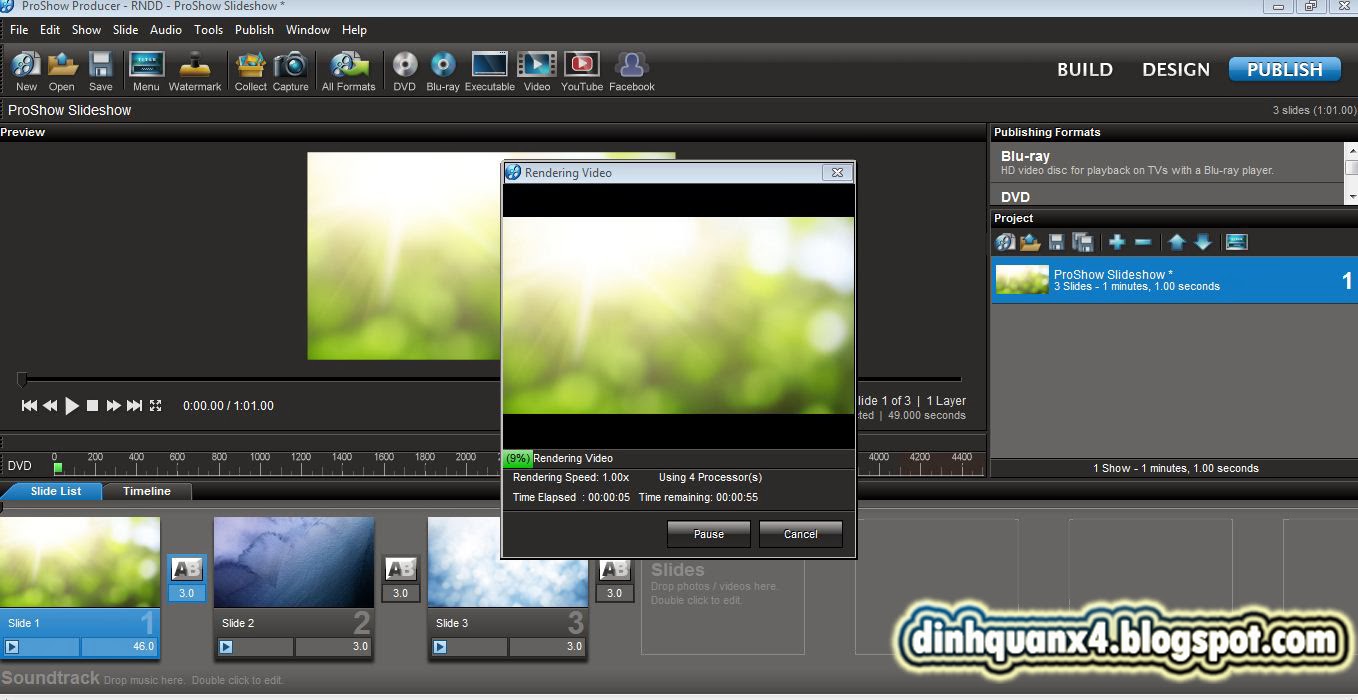Click Slide 1 transition AB icon
Image resolution: width=1358 pixels, height=700 pixels.
[x=187, y=569]
